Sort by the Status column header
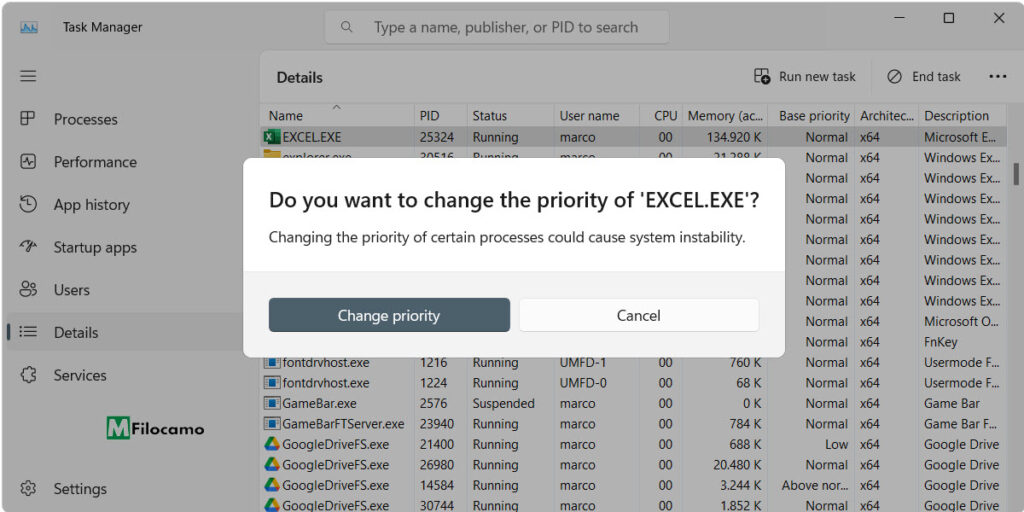 (x=511, y=116)
